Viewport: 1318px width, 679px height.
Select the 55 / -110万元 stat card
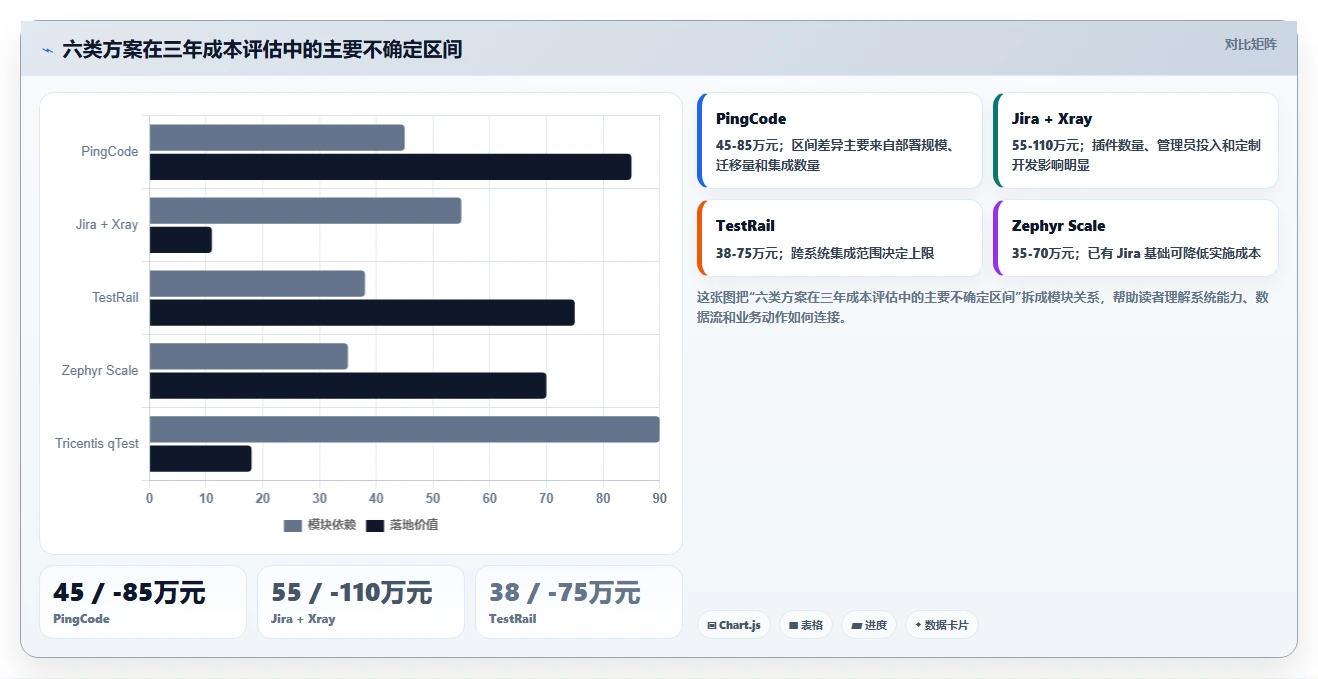coord(361,602)
